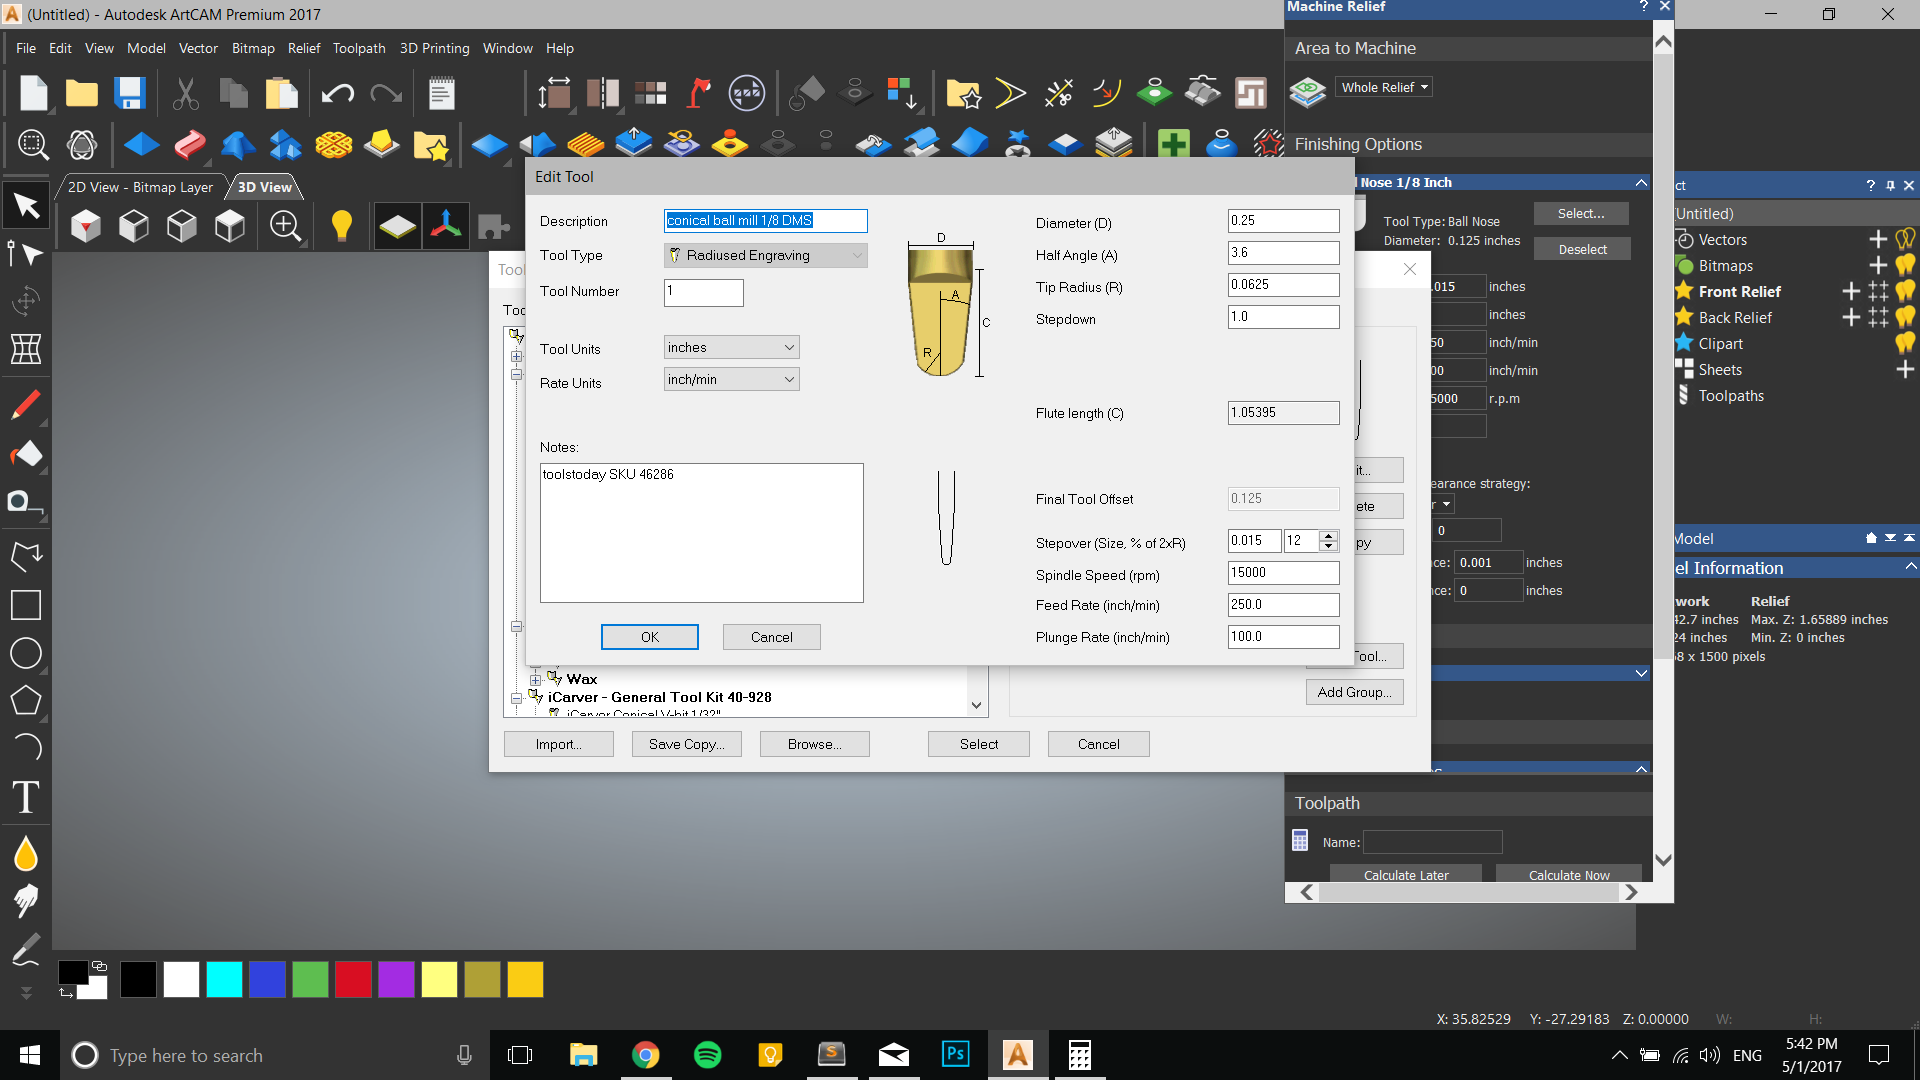This screenshot has width=1920, height=1080.
Task: Click the calculator icon beside Toolpath Name
Action: [1300, 841]
